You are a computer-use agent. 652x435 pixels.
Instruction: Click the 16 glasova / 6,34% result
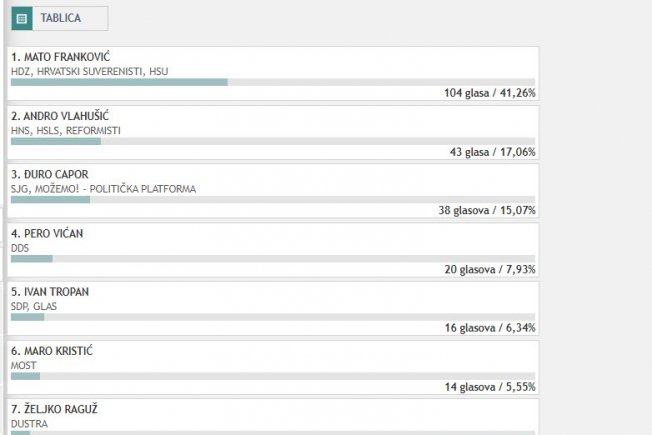490,328
